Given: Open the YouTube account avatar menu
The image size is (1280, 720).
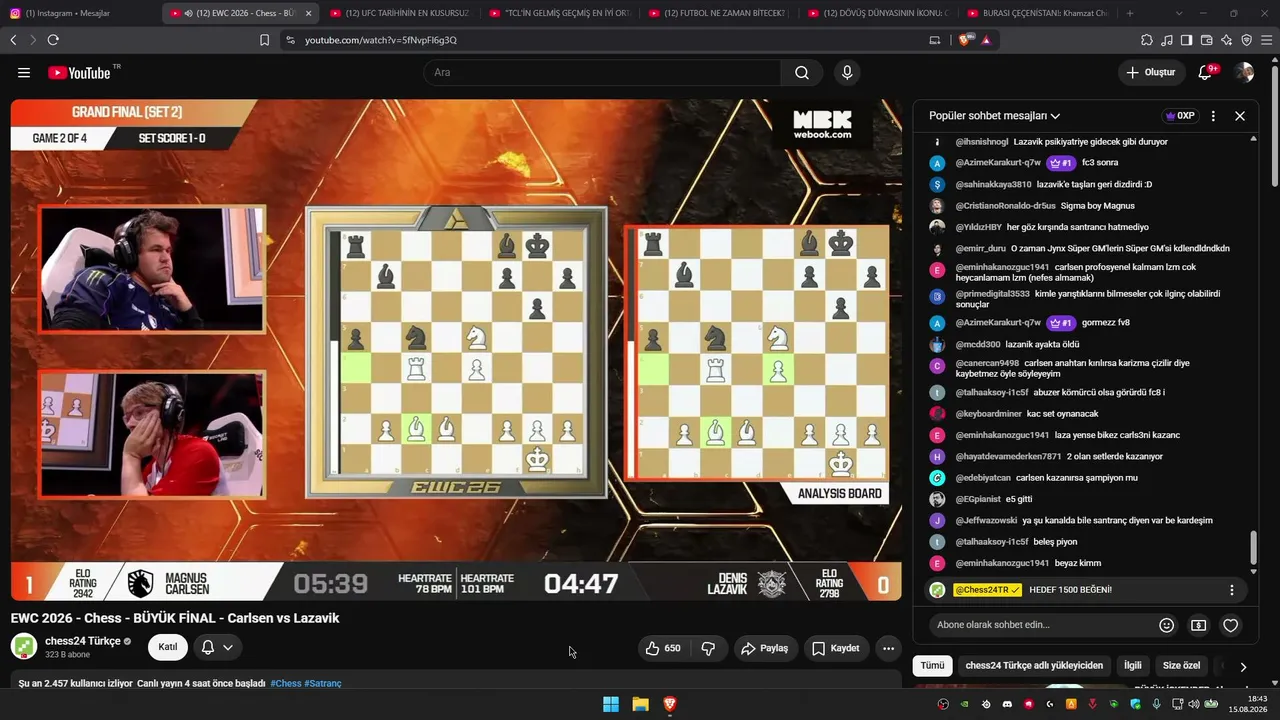Looking at the screenshot, I should point(1244,73).
